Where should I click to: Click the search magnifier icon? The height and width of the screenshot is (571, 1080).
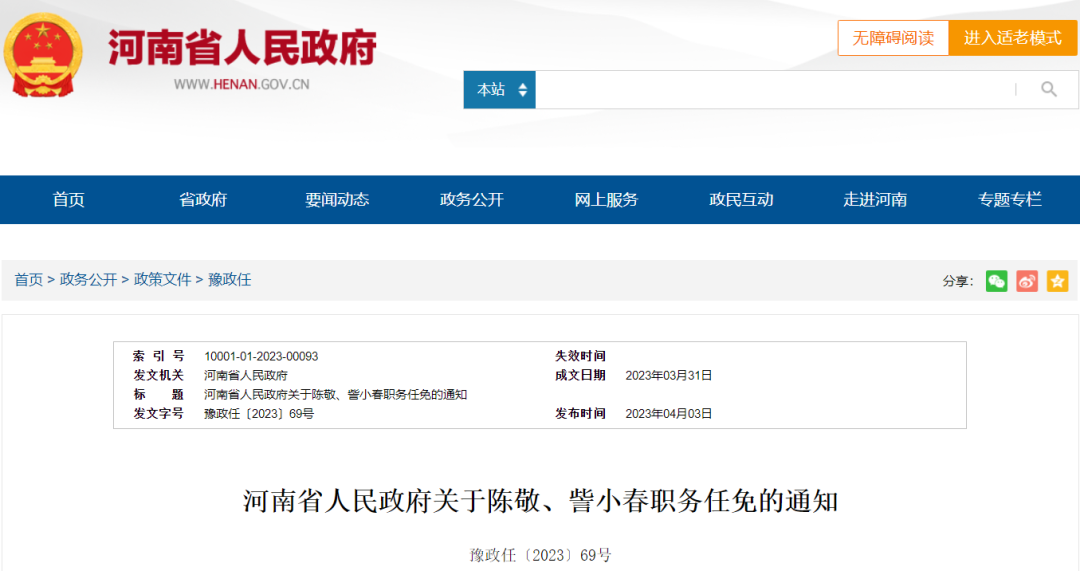[x=1048, y=90]
